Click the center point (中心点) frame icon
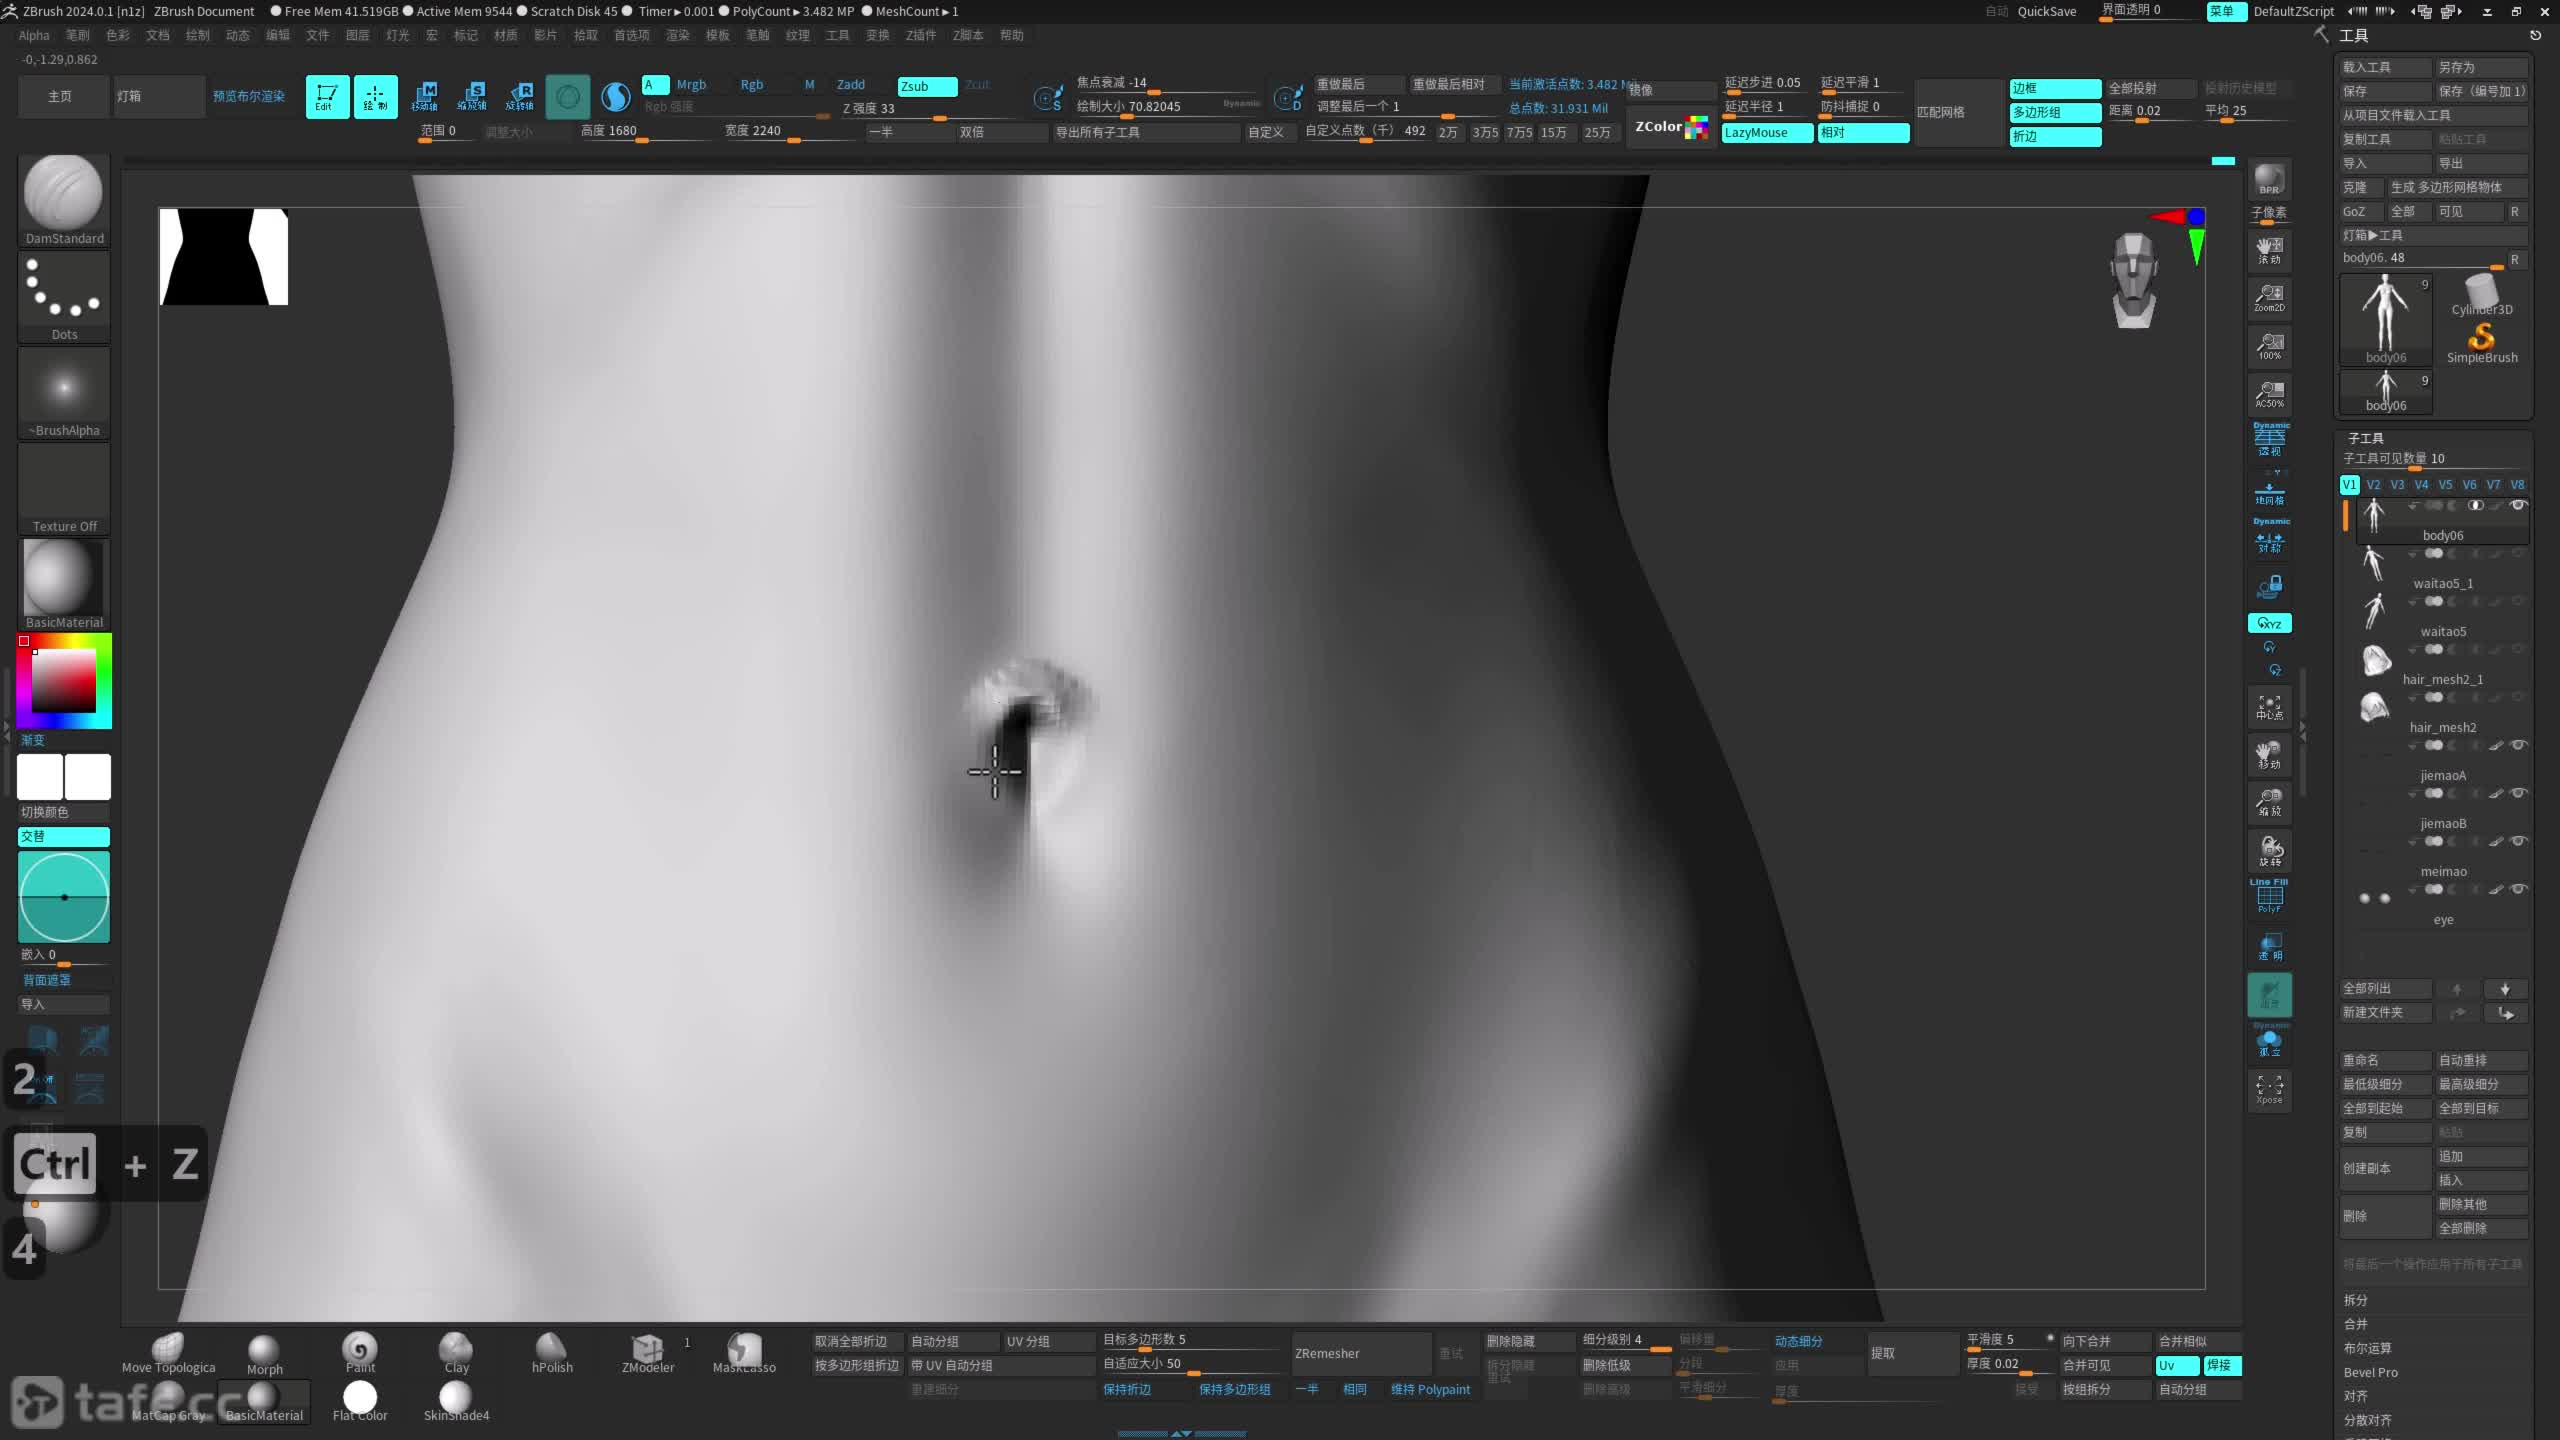 (x=2269, y=708)
